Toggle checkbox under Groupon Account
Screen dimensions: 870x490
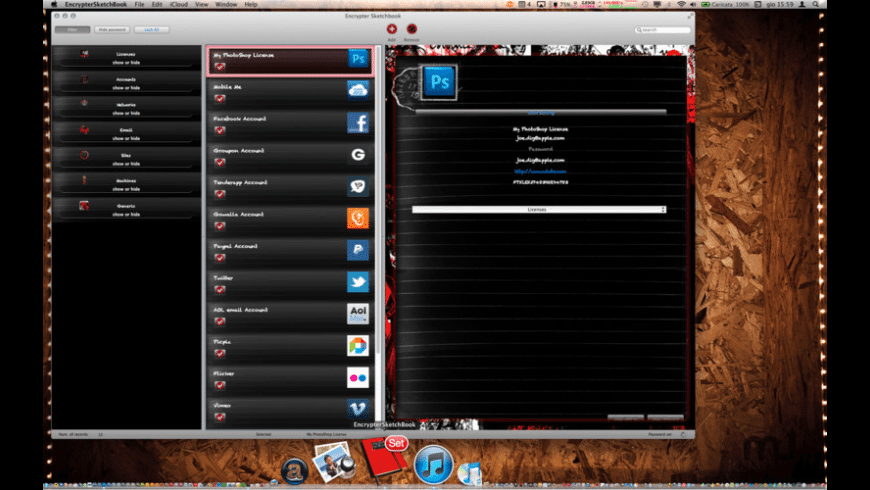[x=220, y=162]
